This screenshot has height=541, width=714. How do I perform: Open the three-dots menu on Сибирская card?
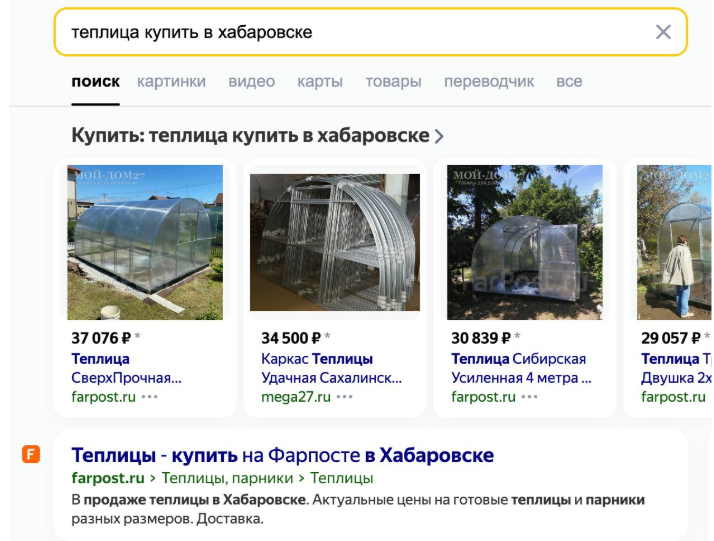click(529, 397)
